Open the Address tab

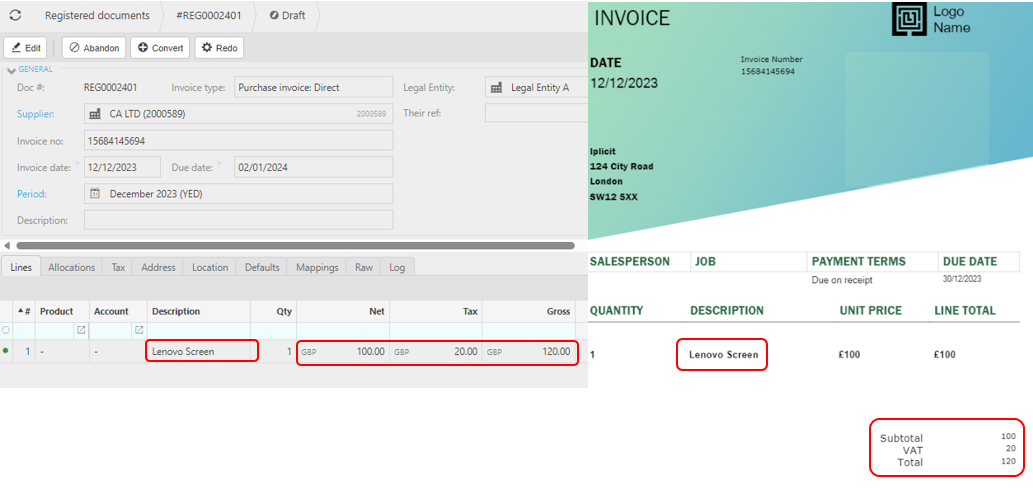(158, 267)
